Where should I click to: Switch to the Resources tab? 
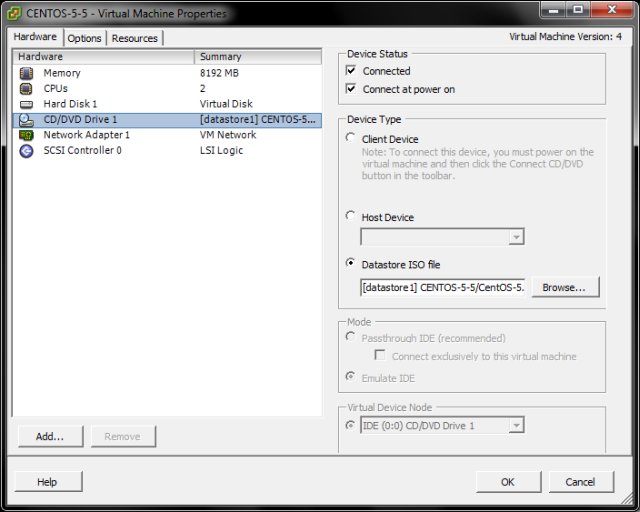[x=135, y=38]
